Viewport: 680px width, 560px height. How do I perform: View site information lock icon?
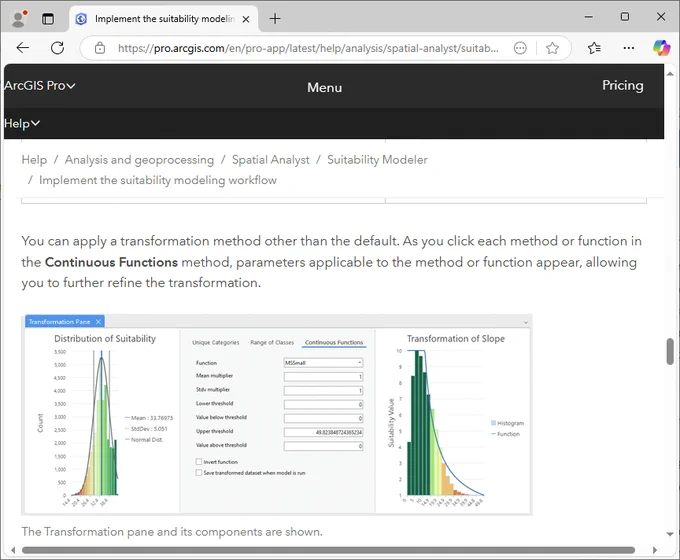(x=100, y=48)
